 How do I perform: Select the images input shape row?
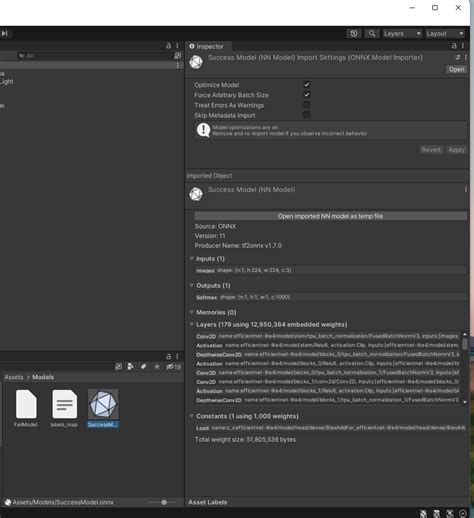tap(330, 270)
